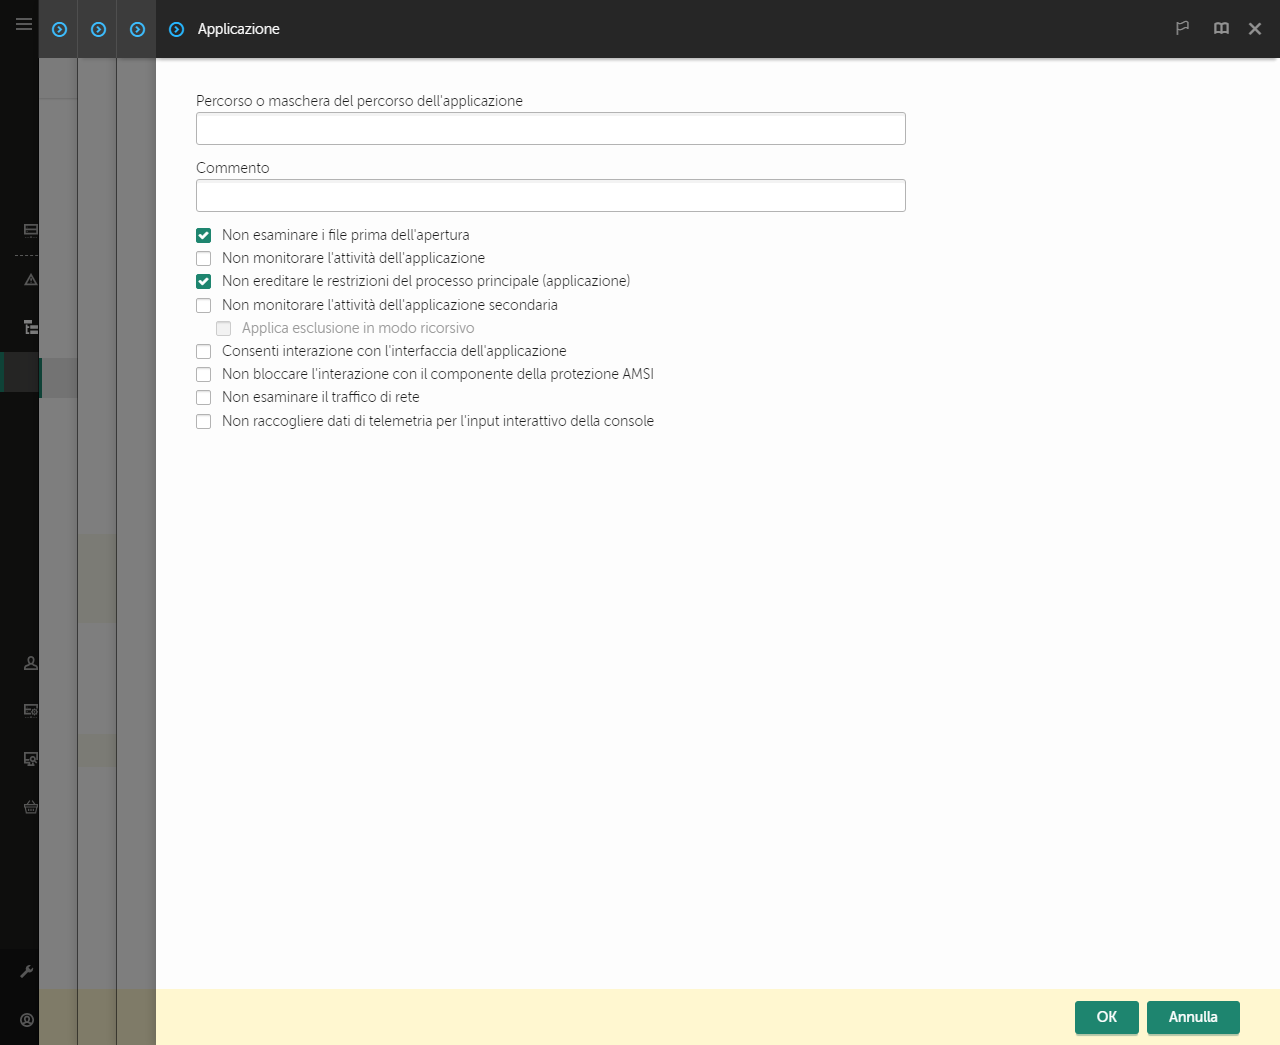Switch to the second stacked dialog layer
Image resolution: width=1280 pixels, height=1045 pixels.
[x=97, y=29]
